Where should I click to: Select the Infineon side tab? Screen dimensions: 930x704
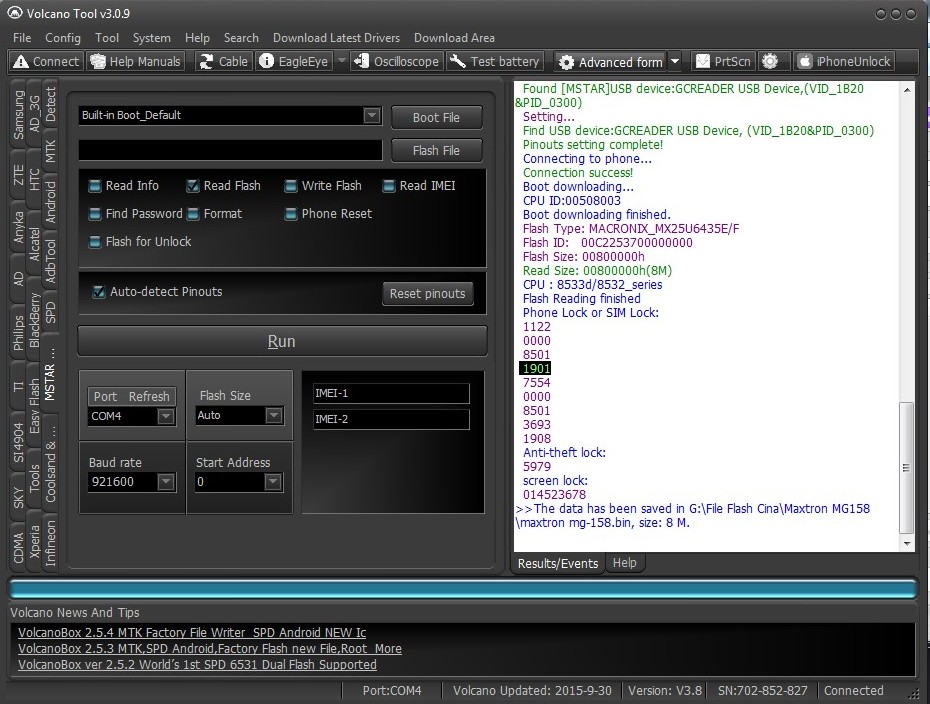point(50,543)
